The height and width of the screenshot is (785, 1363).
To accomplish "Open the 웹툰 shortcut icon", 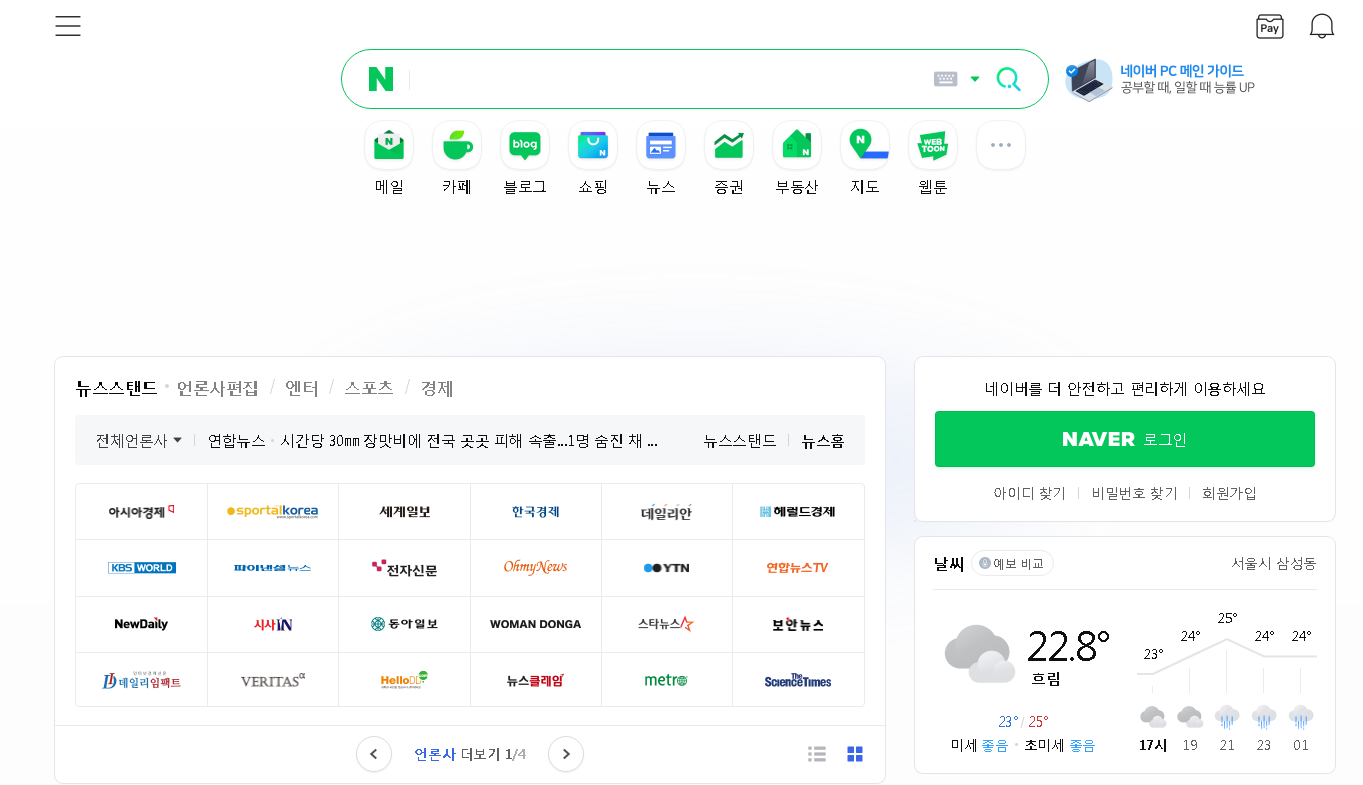I will [933, 146].
